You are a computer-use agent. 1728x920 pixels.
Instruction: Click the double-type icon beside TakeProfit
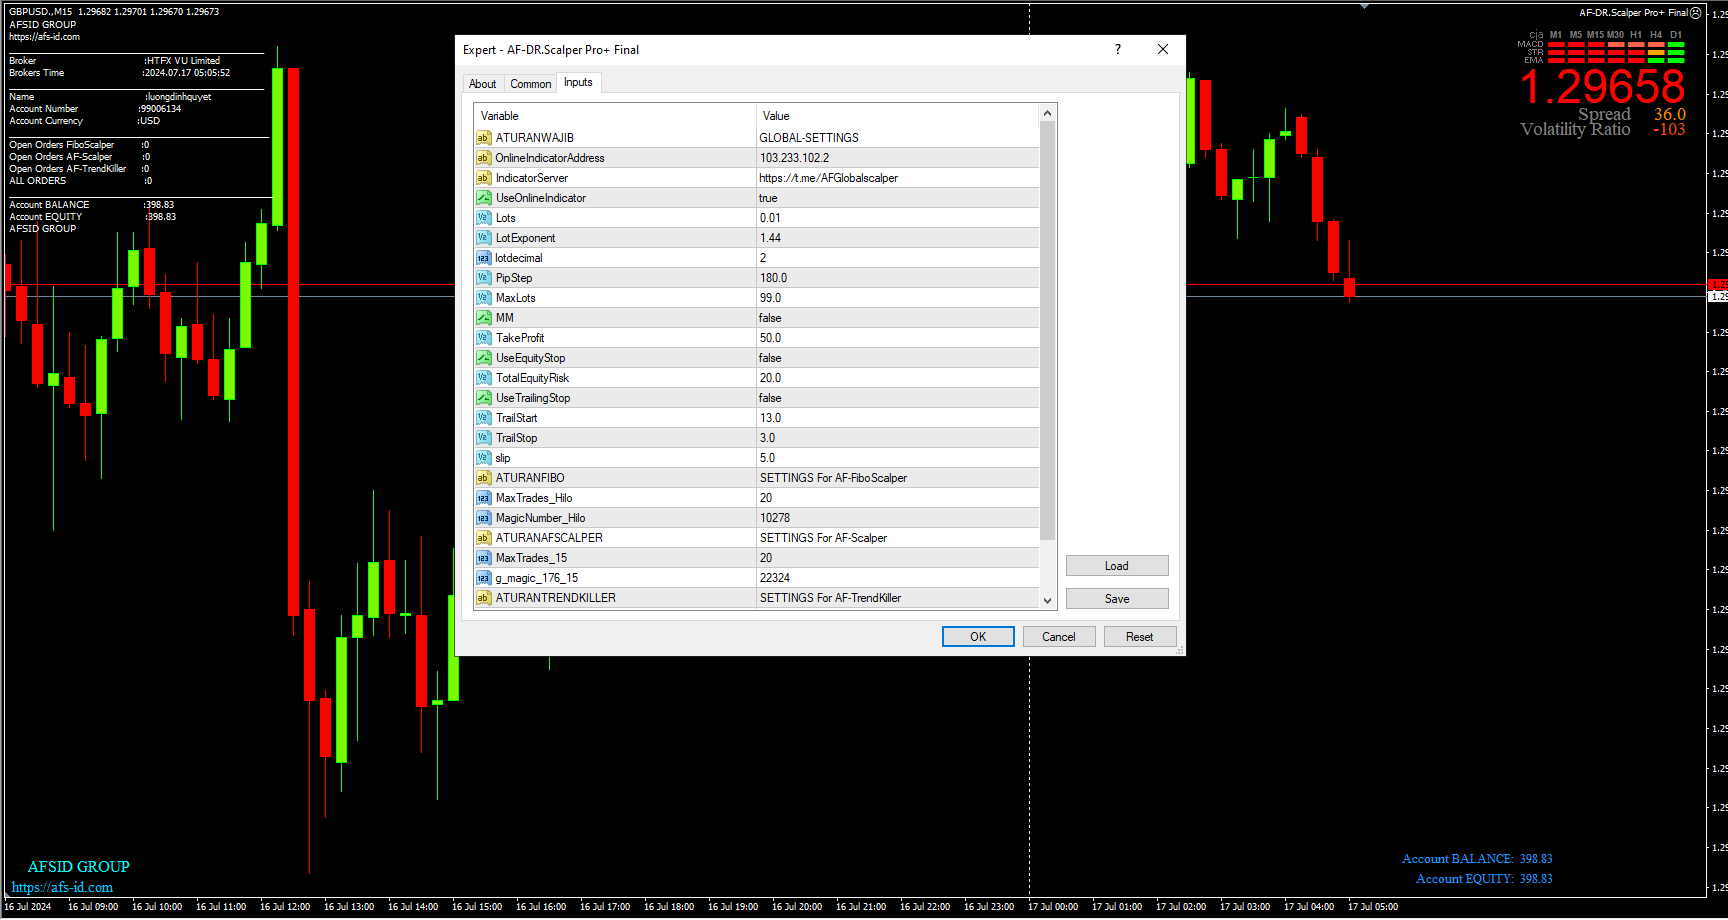(483, 338)
